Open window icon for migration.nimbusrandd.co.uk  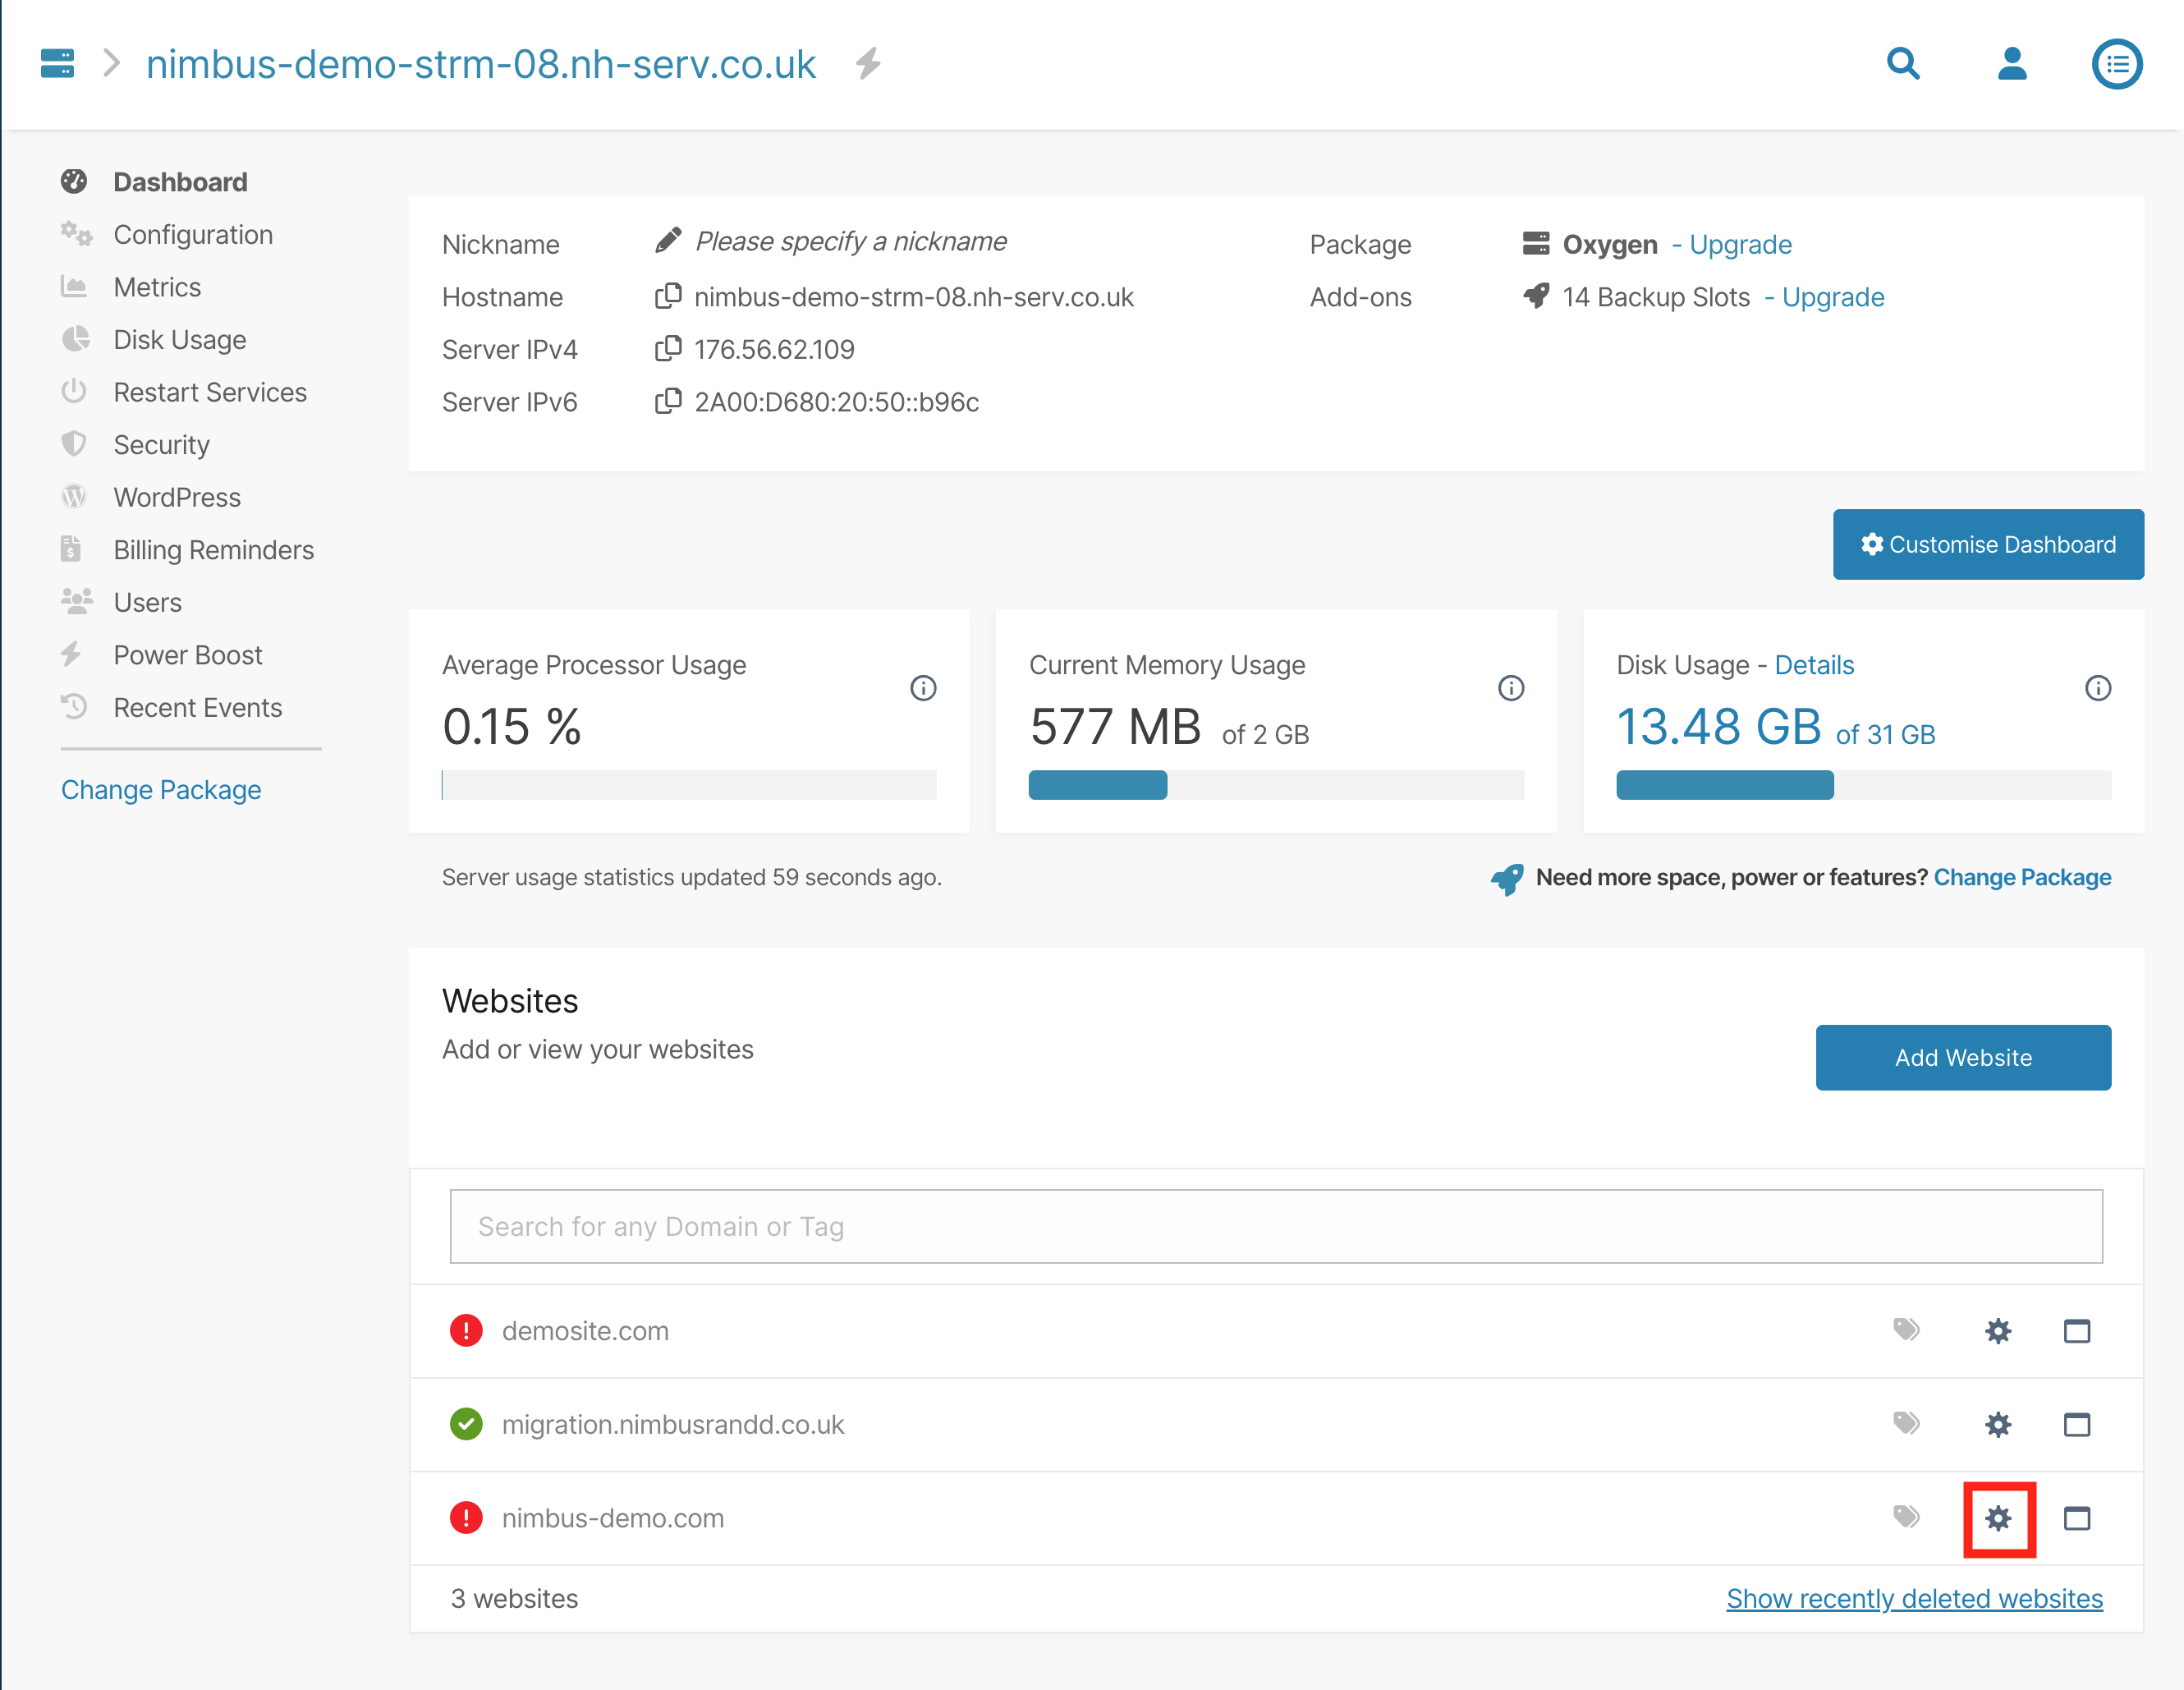point(2077,1424)
